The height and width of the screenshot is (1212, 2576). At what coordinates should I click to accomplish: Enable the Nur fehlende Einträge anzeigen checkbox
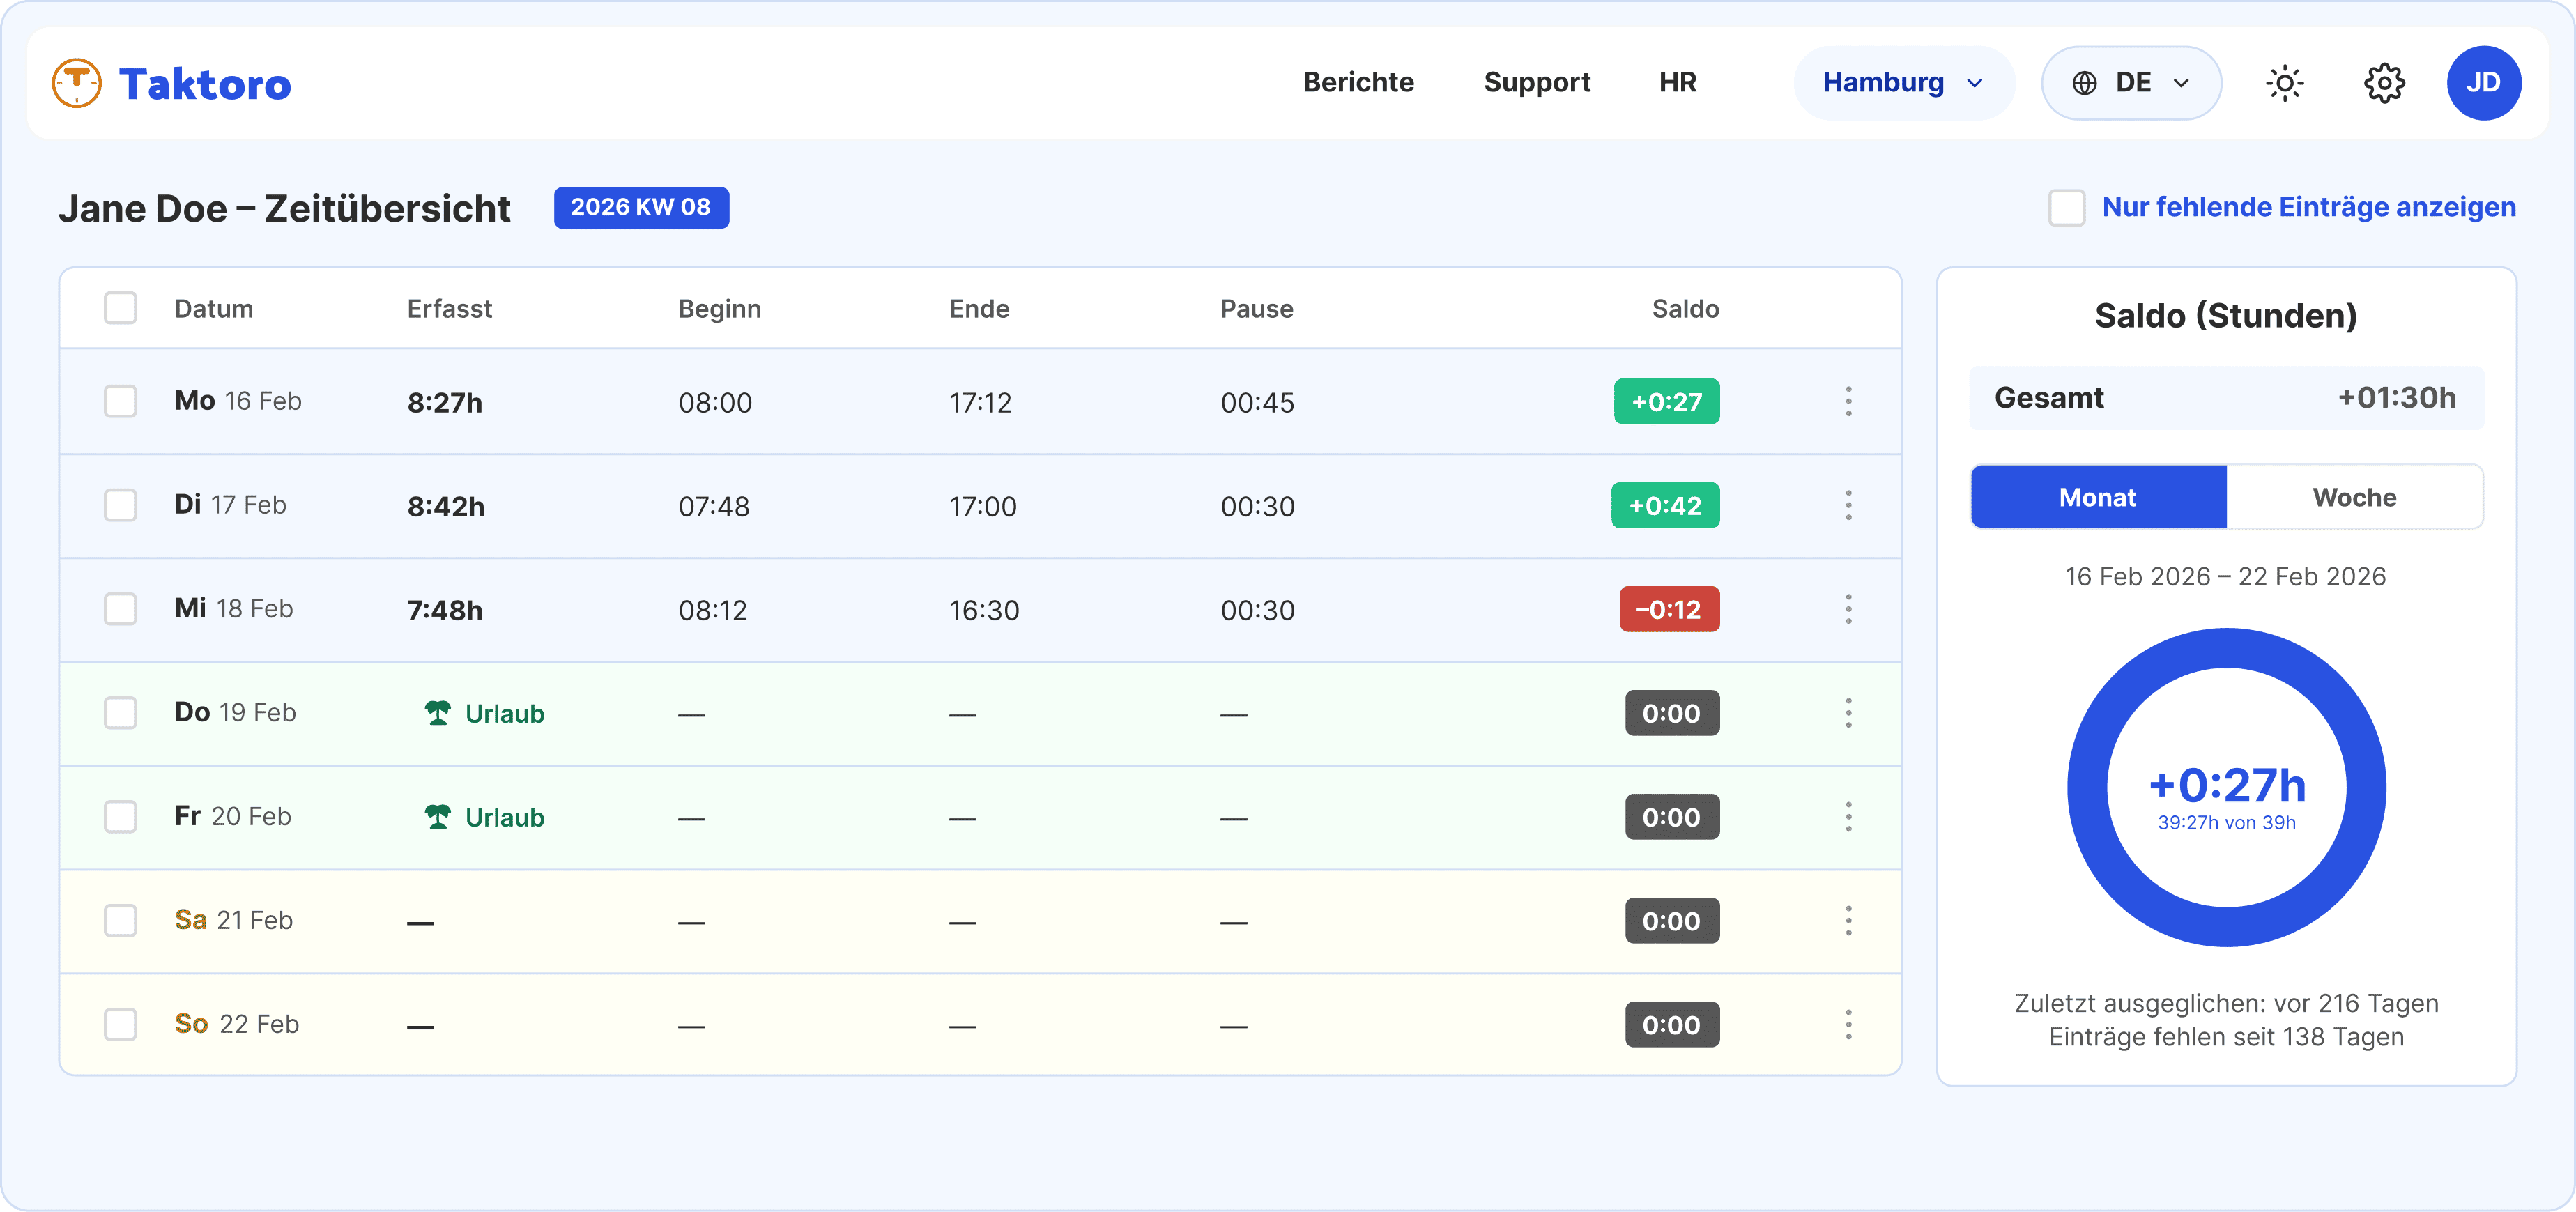(2067, 208)
